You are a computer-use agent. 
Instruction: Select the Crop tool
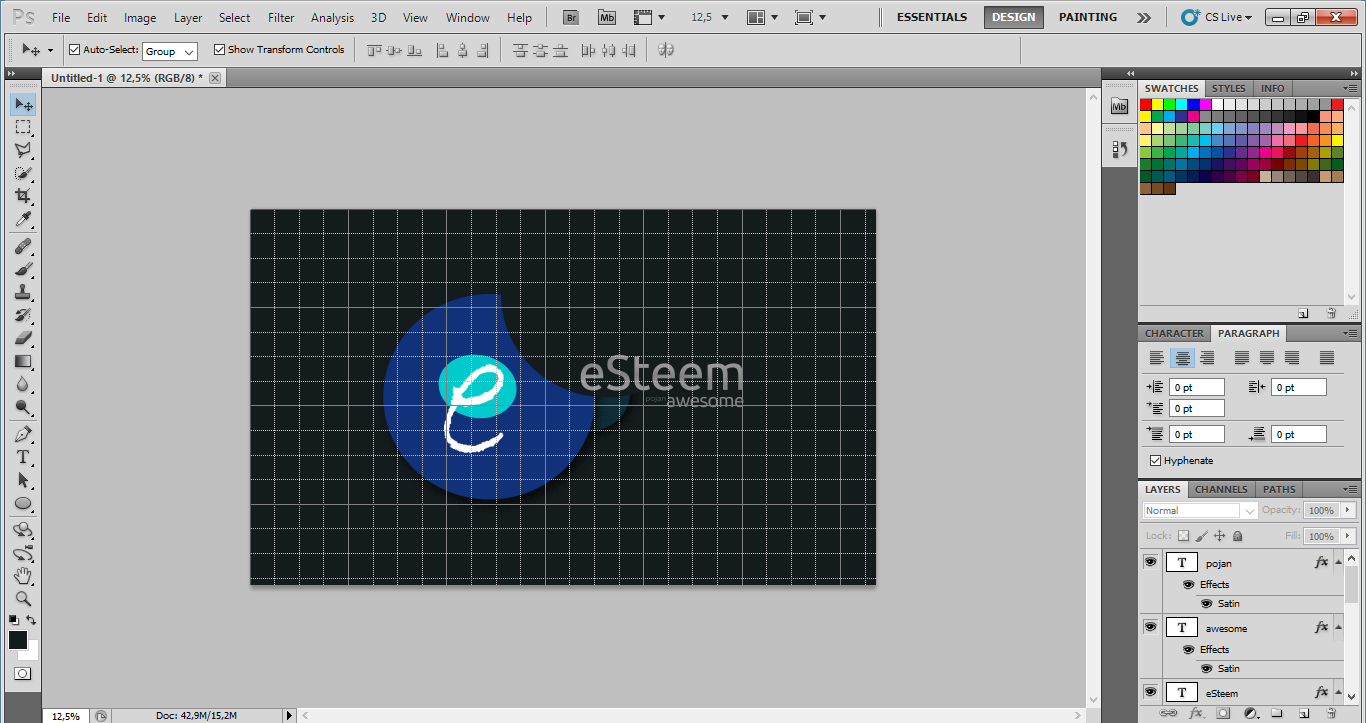pyautogui.click(x=23, y=196)
